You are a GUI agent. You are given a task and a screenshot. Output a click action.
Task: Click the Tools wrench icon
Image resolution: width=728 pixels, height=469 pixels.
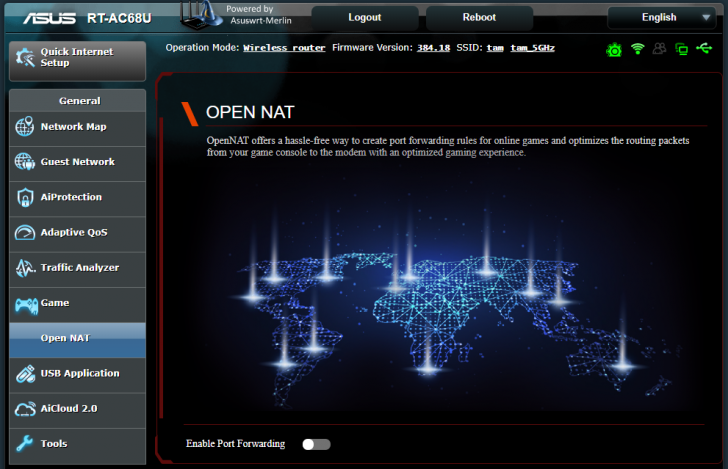tap(25, 443)
